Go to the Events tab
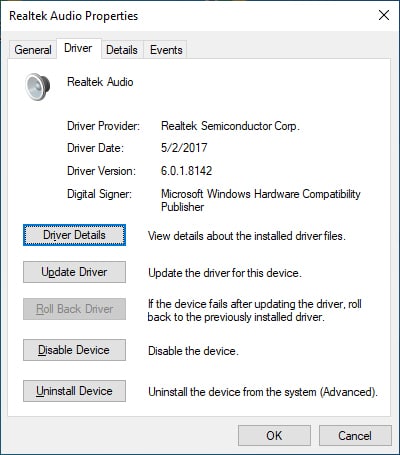 point(166,50)
